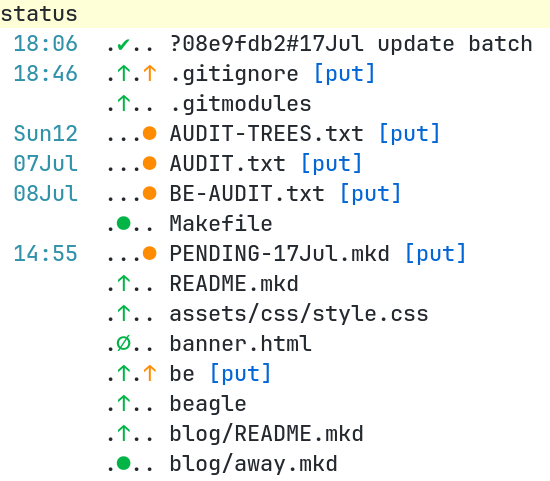This screenshot has width=550, height=481.
Task: Click the Sun12 date stamp
Action: click(45, 134)
